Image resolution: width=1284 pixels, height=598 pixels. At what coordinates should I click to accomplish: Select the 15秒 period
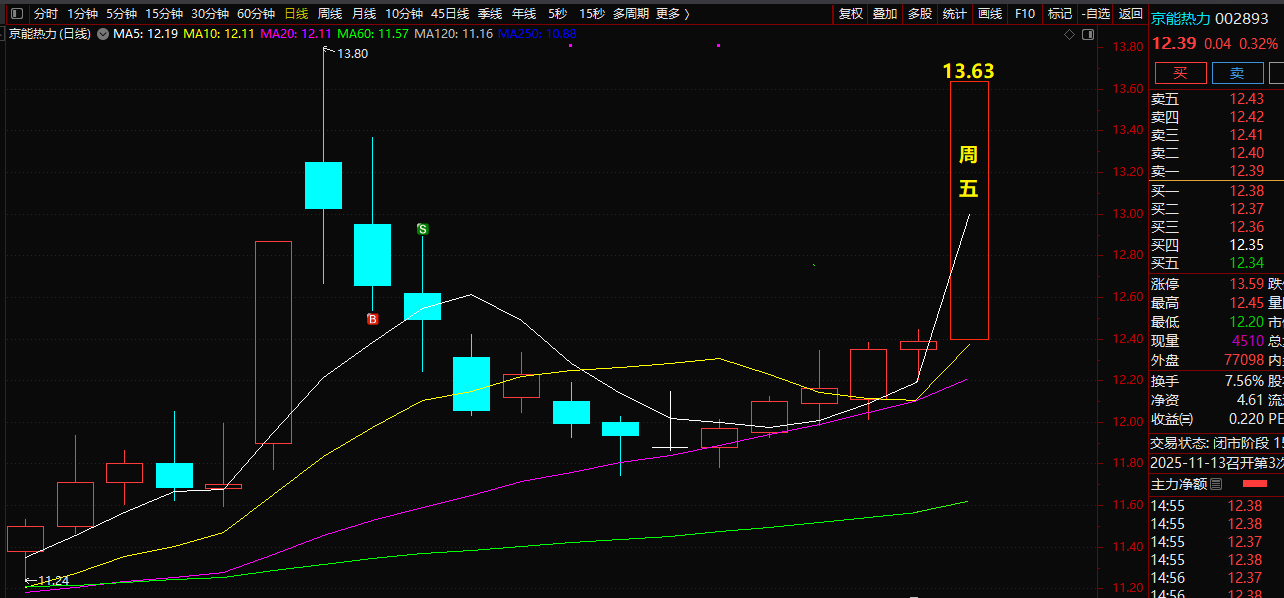tap(592, 14)
